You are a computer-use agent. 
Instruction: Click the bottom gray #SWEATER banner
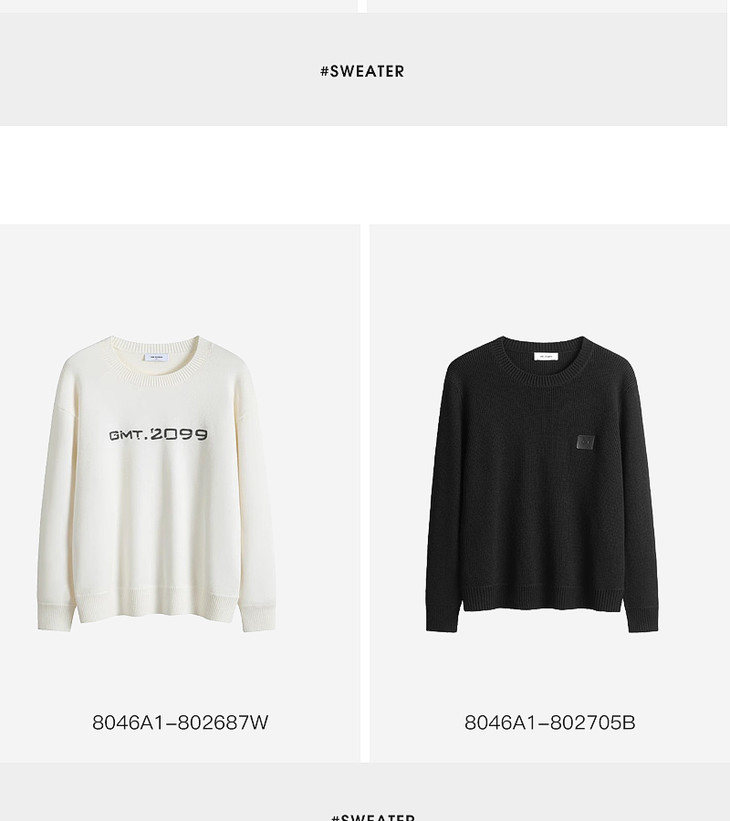(365, 792)
